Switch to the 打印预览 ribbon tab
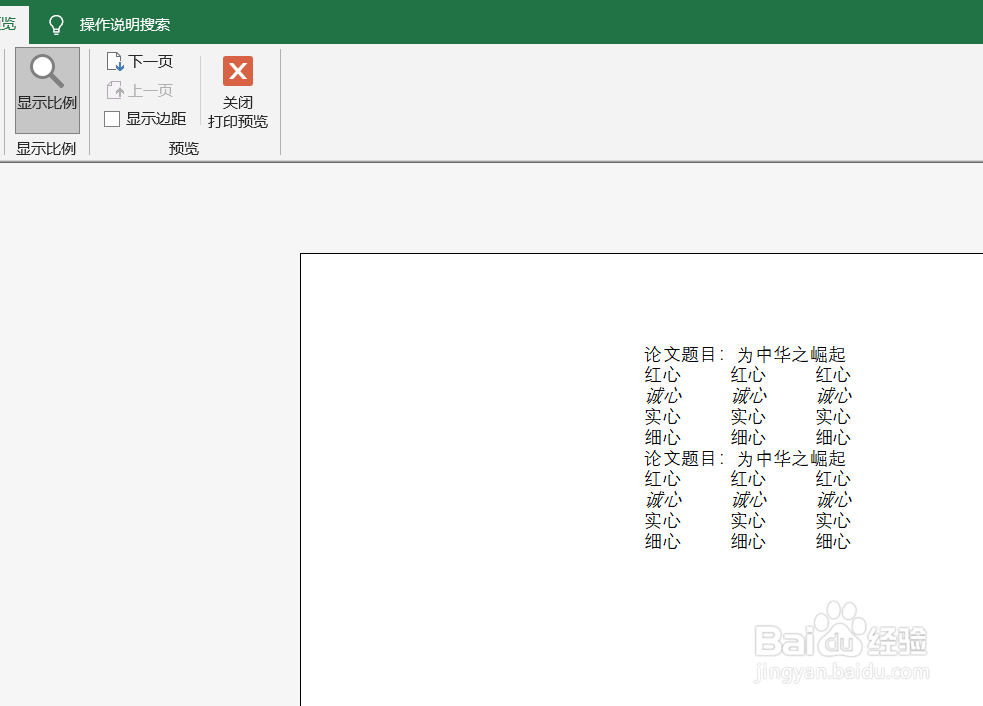983x706 pixels. coord(8,23)
